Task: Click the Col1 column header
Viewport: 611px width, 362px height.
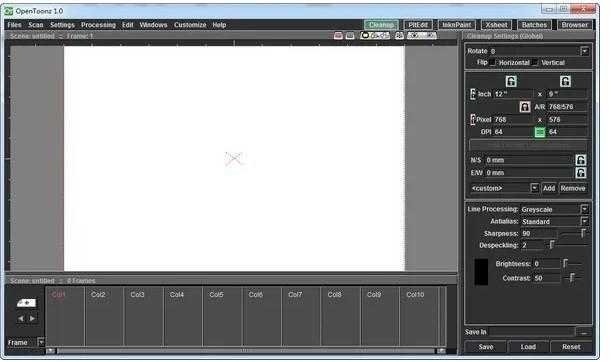Action: point(58,295)
